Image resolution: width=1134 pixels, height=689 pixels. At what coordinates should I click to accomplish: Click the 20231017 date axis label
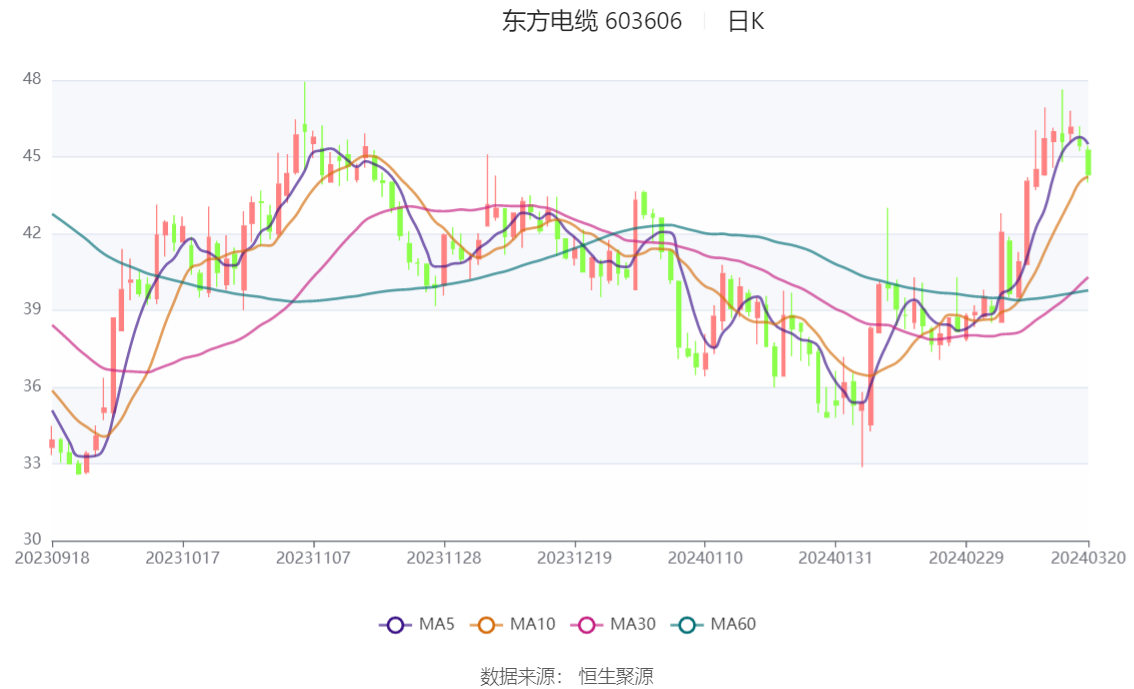(x=182, y=558)
